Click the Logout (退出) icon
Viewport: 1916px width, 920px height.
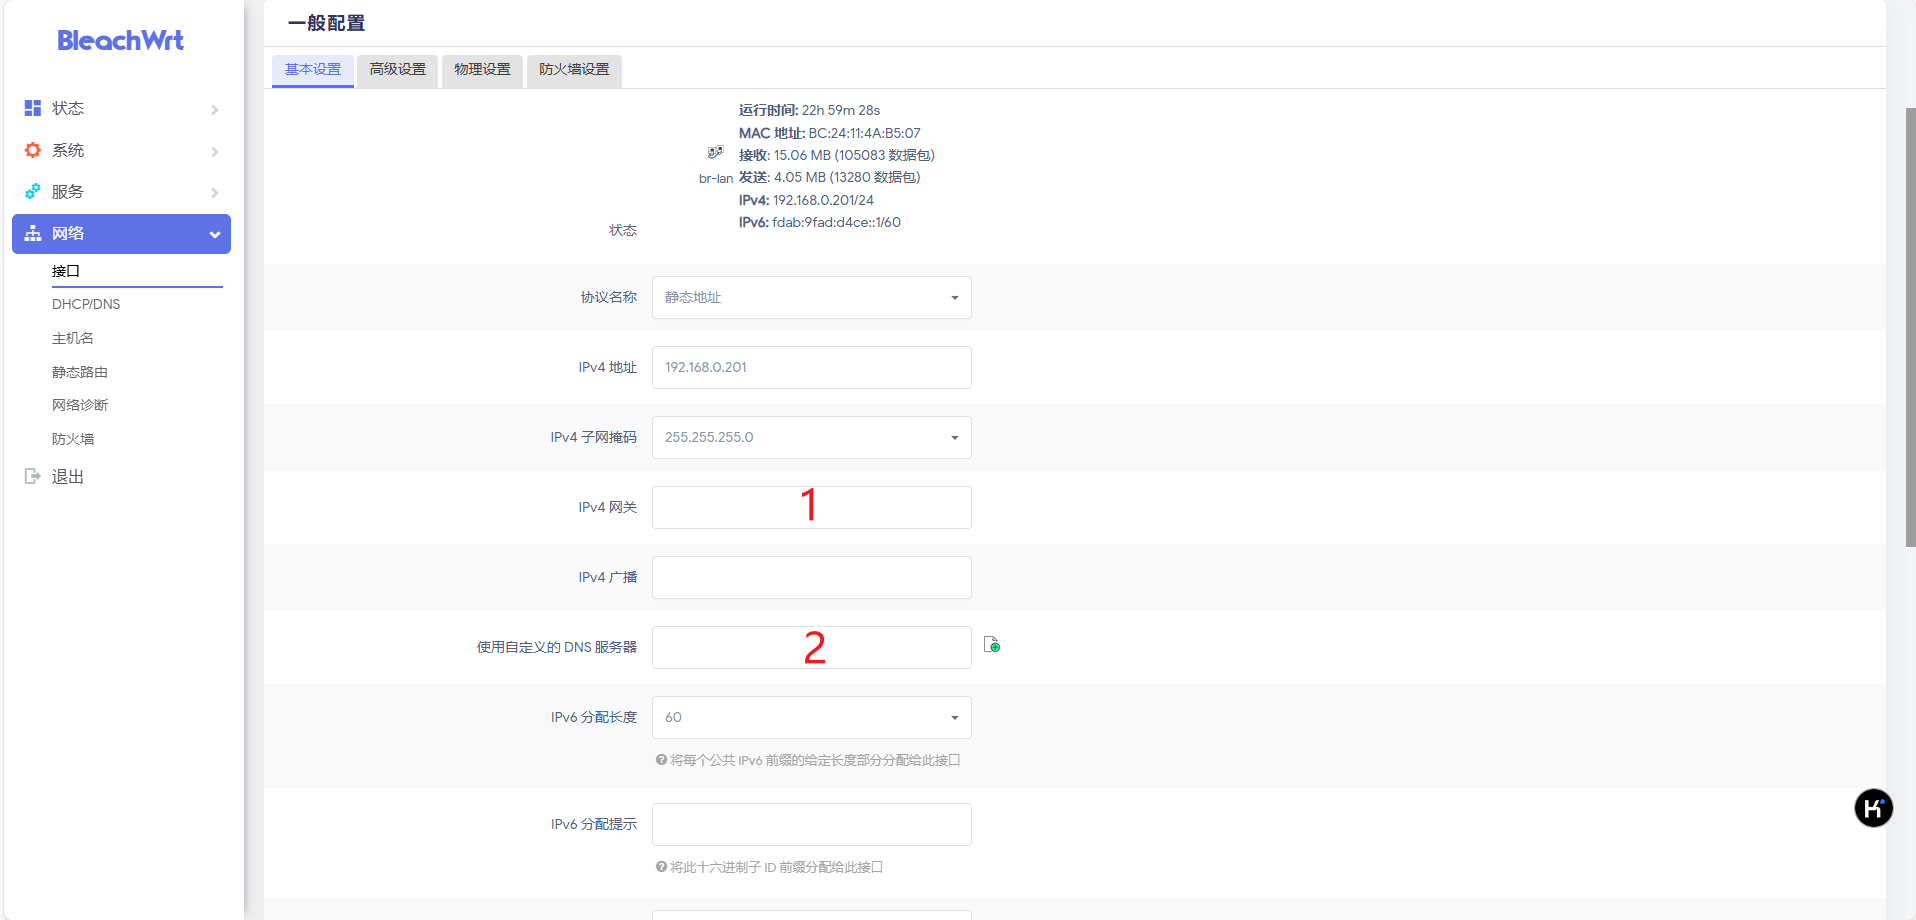coord(33,476)
